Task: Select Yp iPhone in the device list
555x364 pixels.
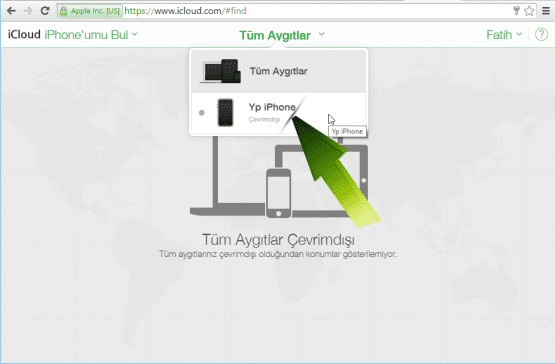Action: 279,113
